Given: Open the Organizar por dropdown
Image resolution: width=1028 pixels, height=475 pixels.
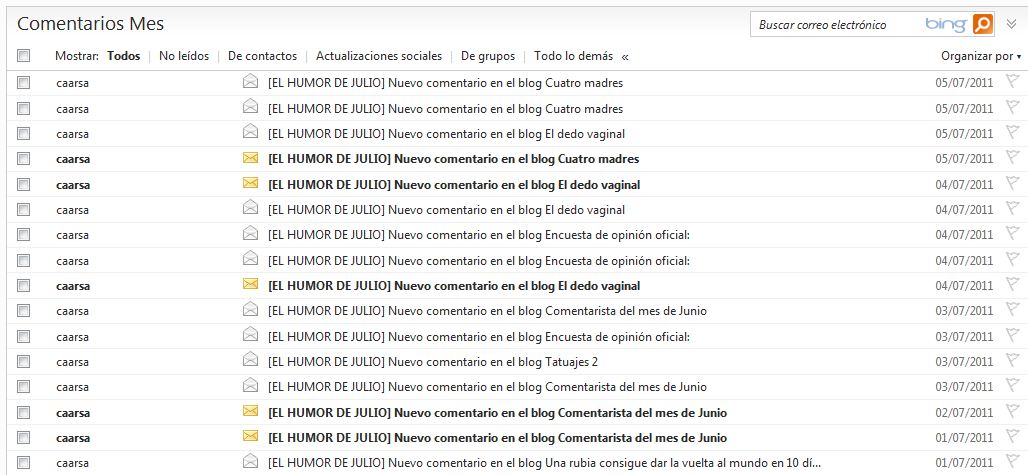Looking at the screenshot, I should [x=981, y=56].
